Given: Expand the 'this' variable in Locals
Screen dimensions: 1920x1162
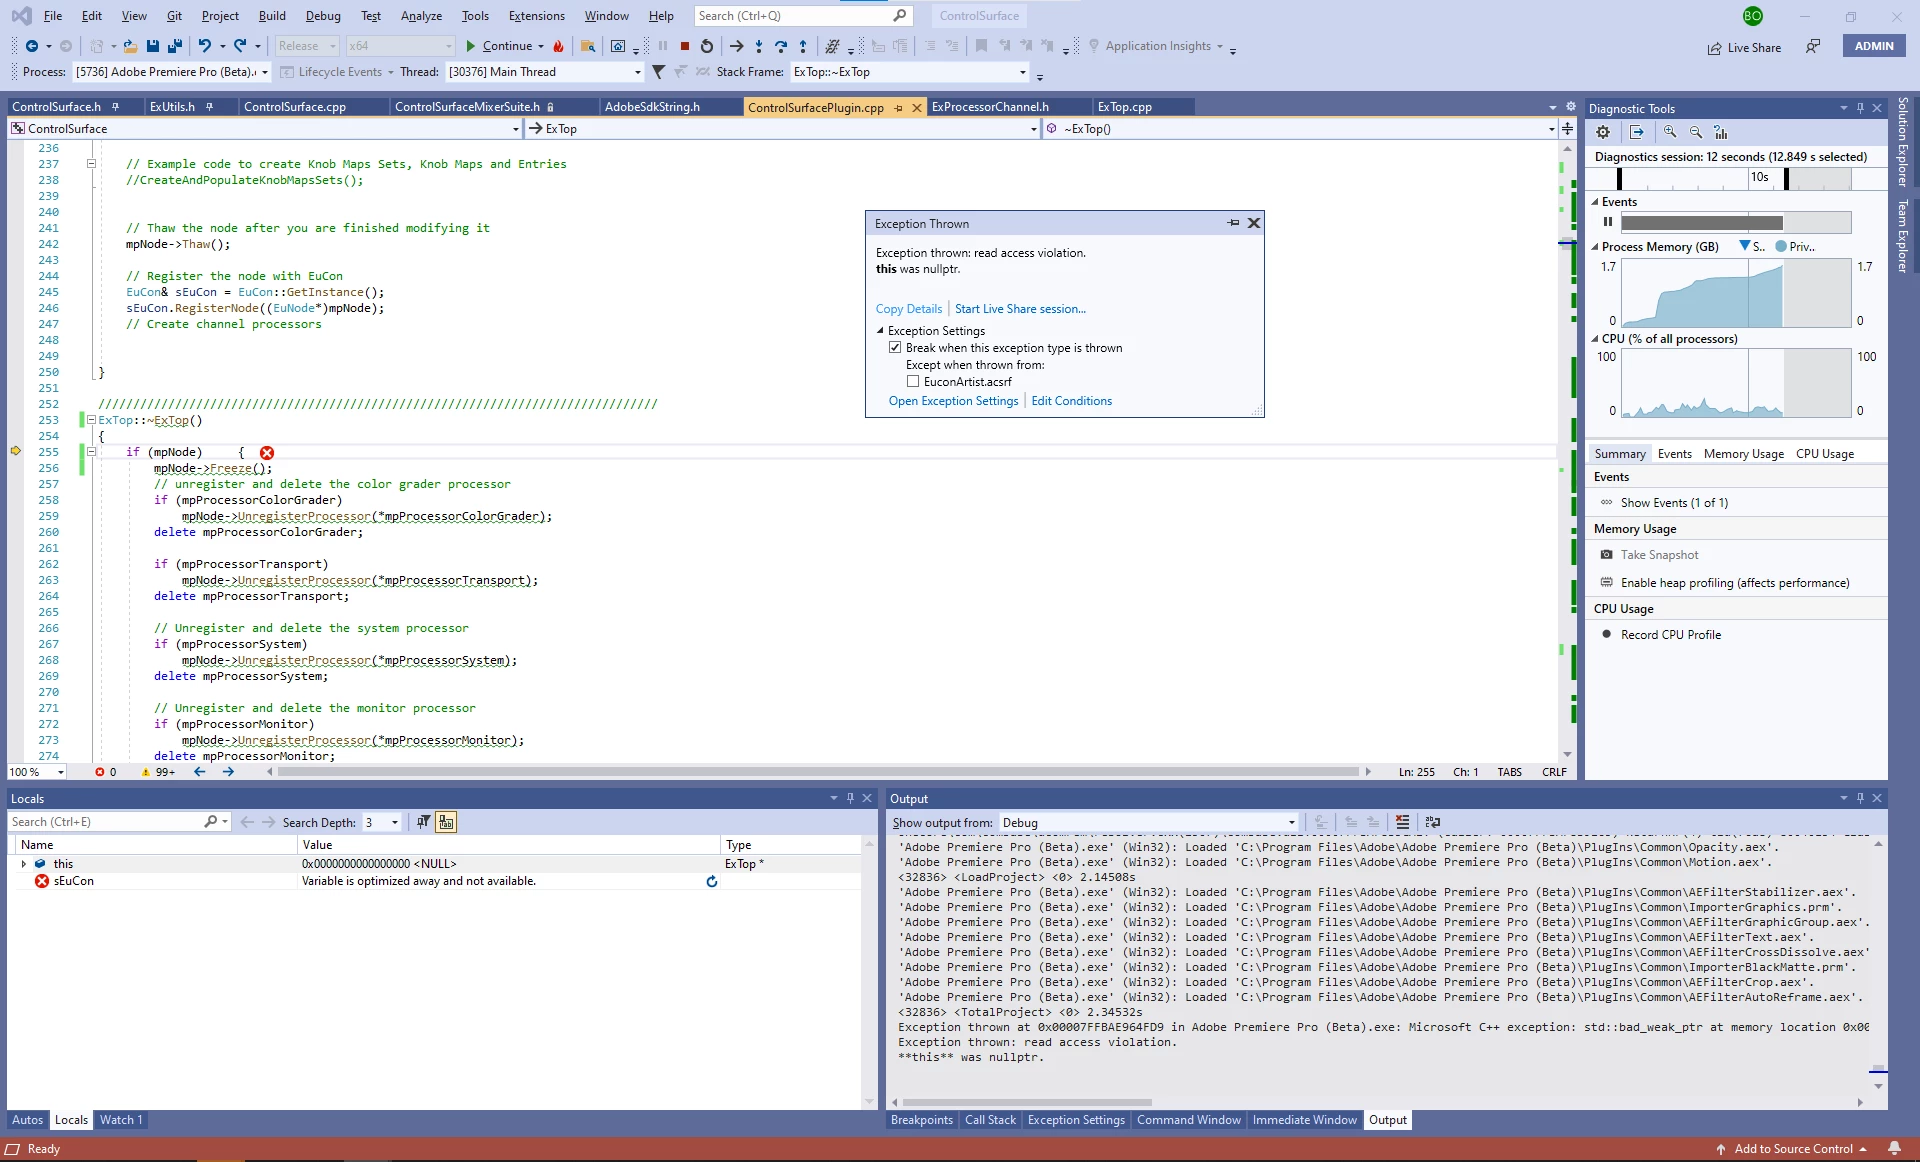Looking at the screenshot, I should [x=23, y=864].
